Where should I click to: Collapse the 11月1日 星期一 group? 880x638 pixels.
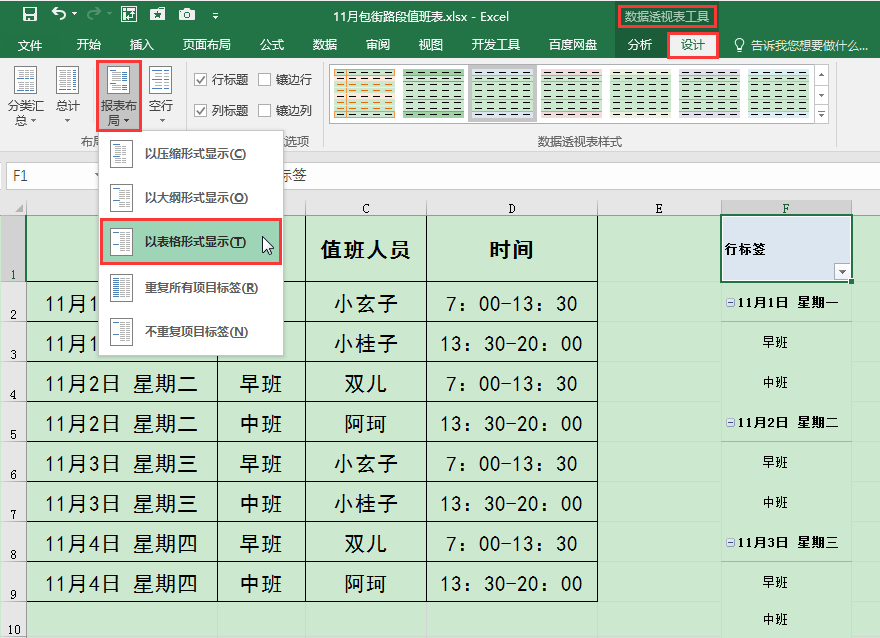[x=730, y=302]
